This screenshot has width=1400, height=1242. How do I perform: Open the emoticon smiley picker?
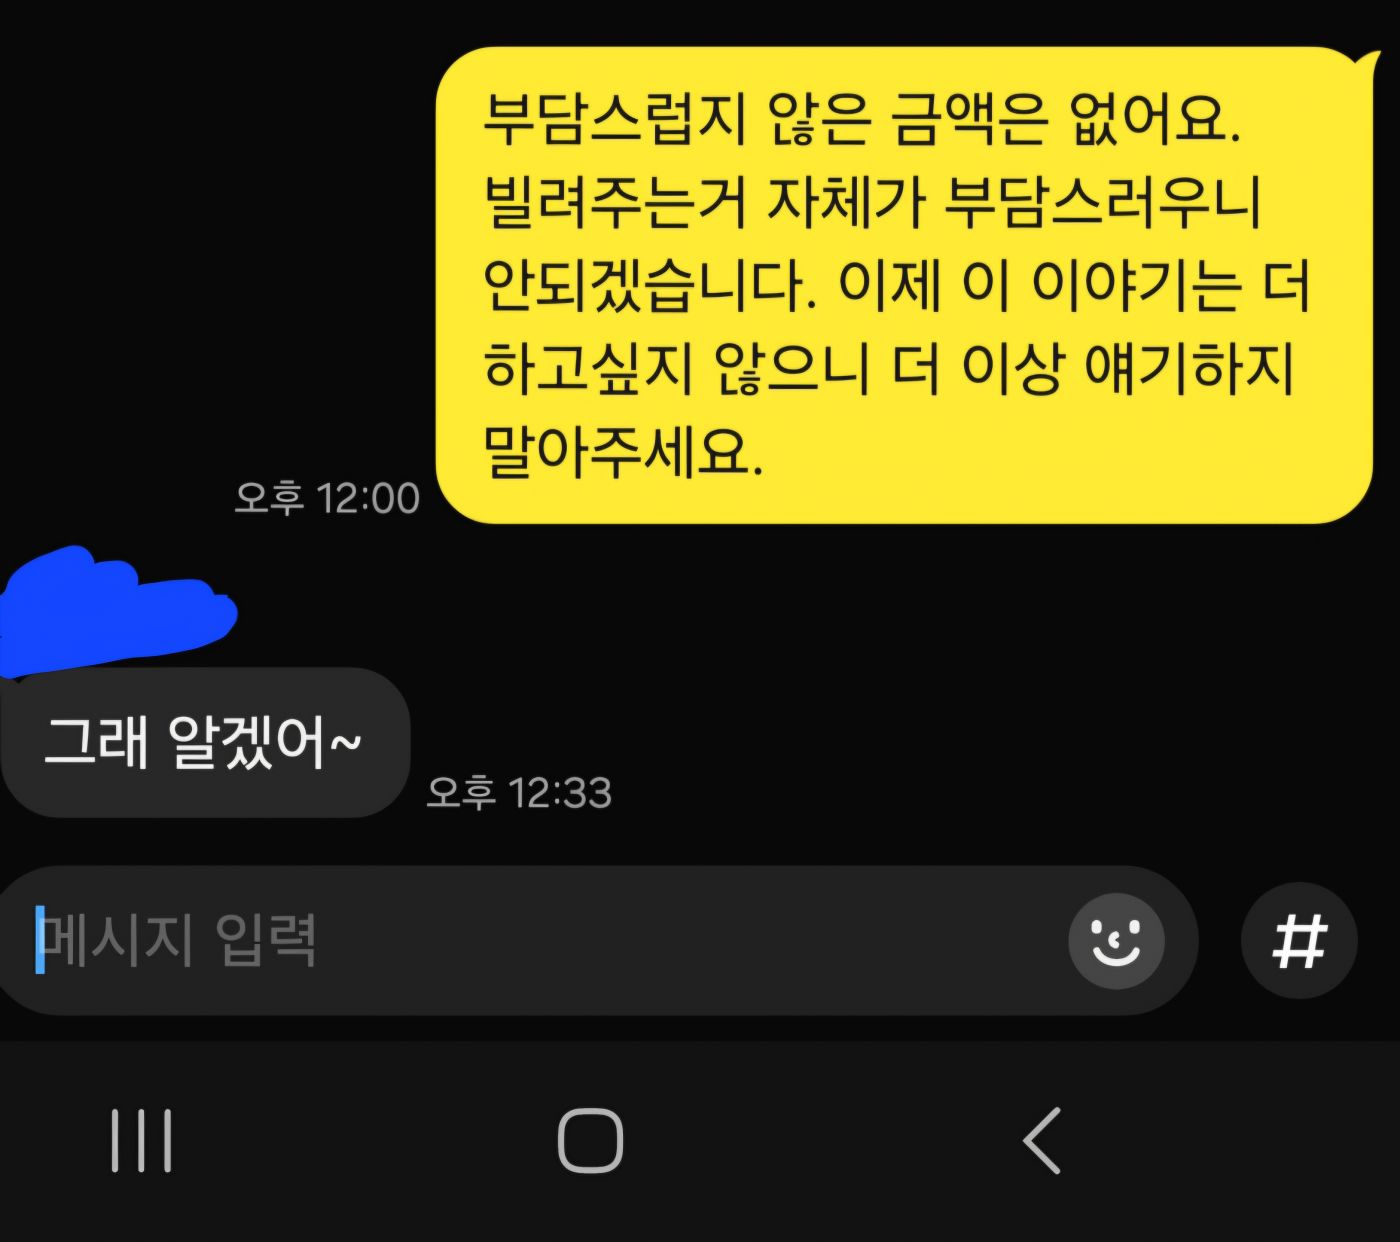tap(1116, 941)
